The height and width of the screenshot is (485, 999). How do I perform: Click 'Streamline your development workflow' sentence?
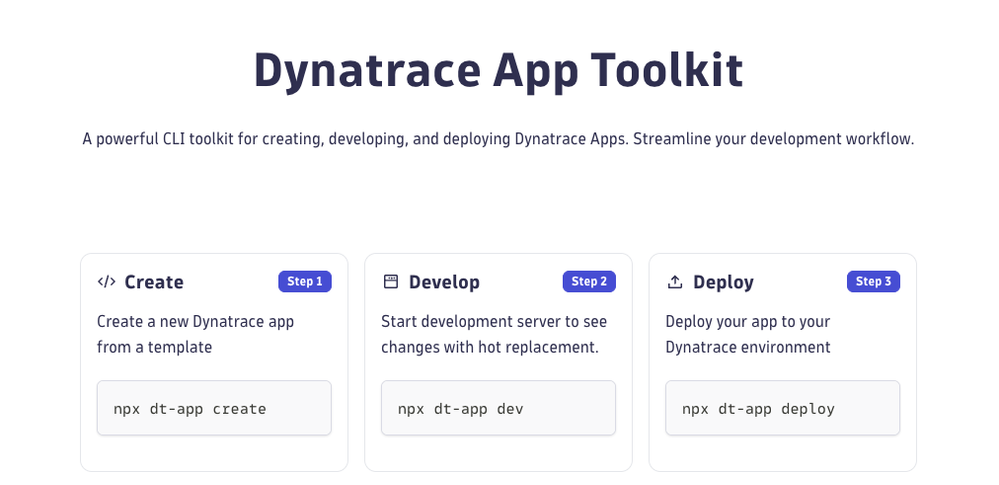pyautogui.click(x=773, y=139)
